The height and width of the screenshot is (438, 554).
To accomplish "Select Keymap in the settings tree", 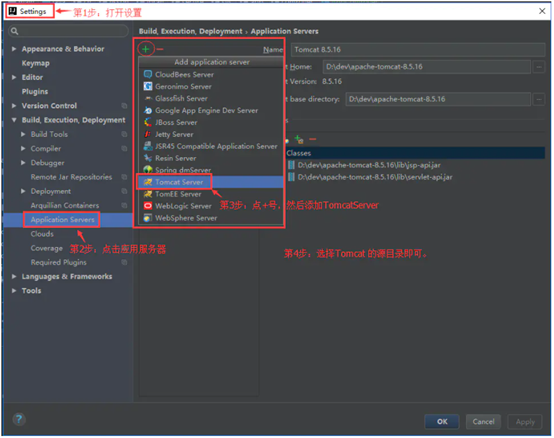I will click(35, 63).
